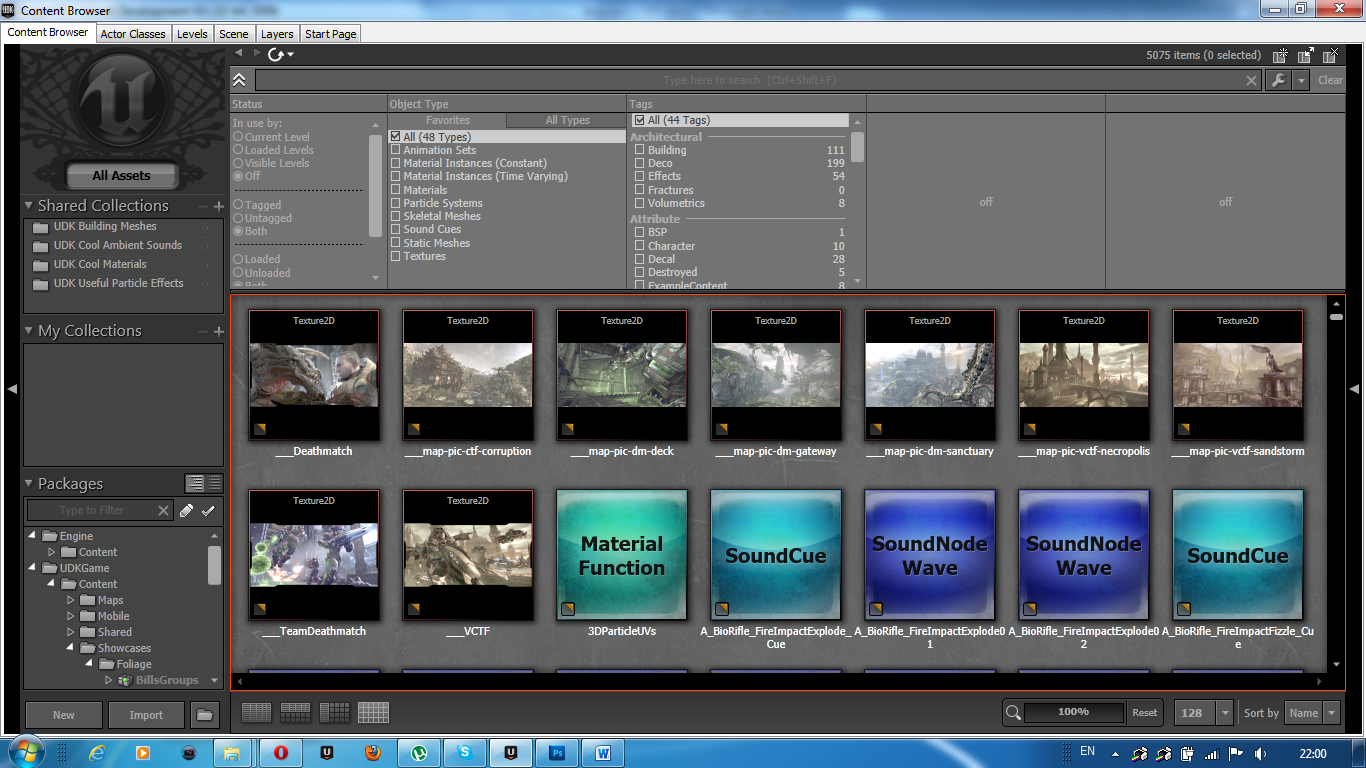
Task: Check the Materials object type filter
Action: [x=396, y=190]
